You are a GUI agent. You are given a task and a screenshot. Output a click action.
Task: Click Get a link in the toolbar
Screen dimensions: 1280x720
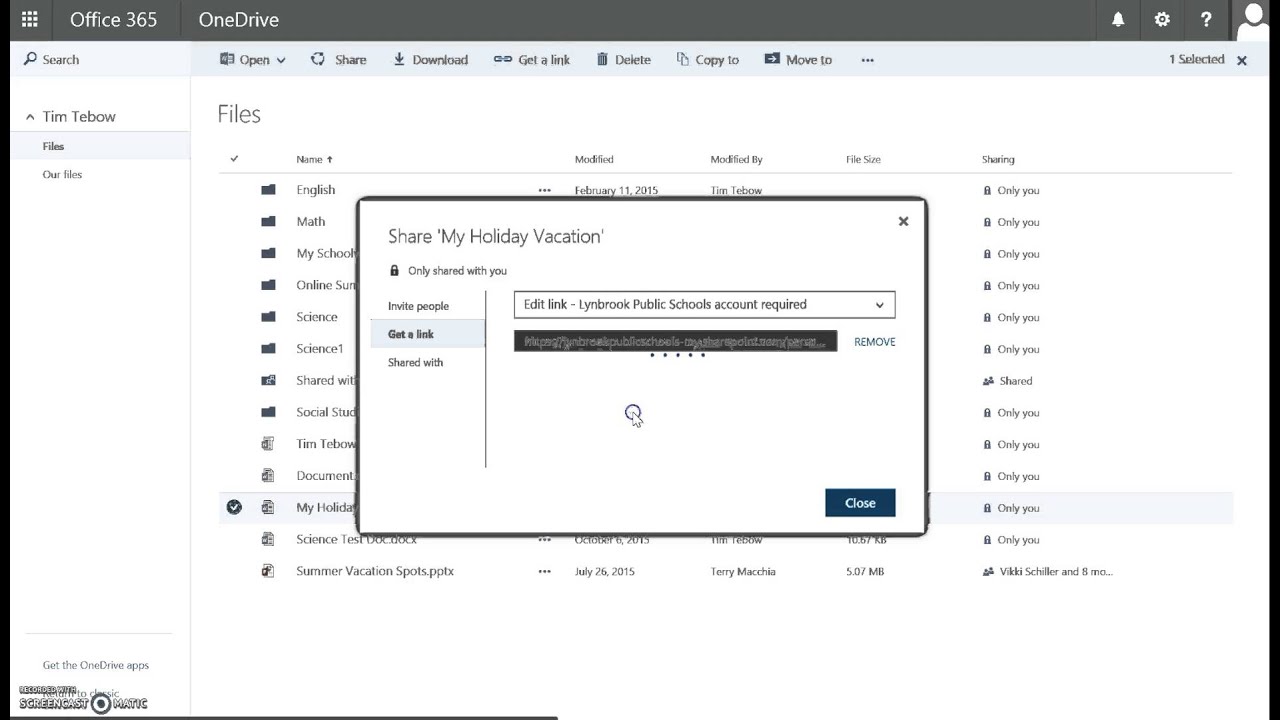(x=532, y=60)
